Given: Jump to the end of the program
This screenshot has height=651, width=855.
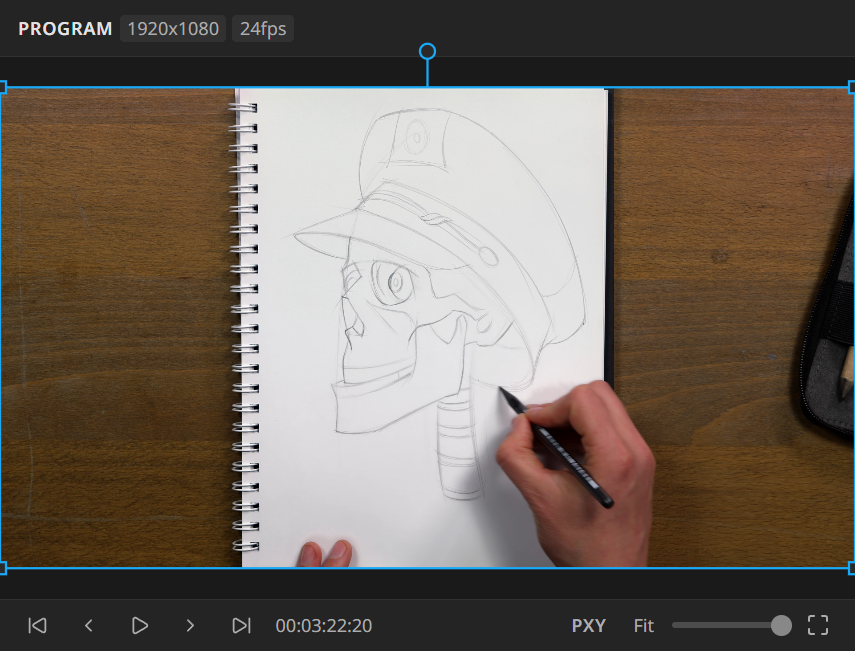Looking at the screenshot, I should tap(242, 625).
